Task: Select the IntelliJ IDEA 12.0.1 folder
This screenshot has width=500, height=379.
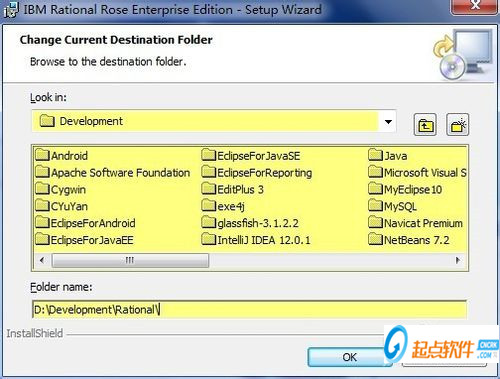Action: (x=256, y=240)
